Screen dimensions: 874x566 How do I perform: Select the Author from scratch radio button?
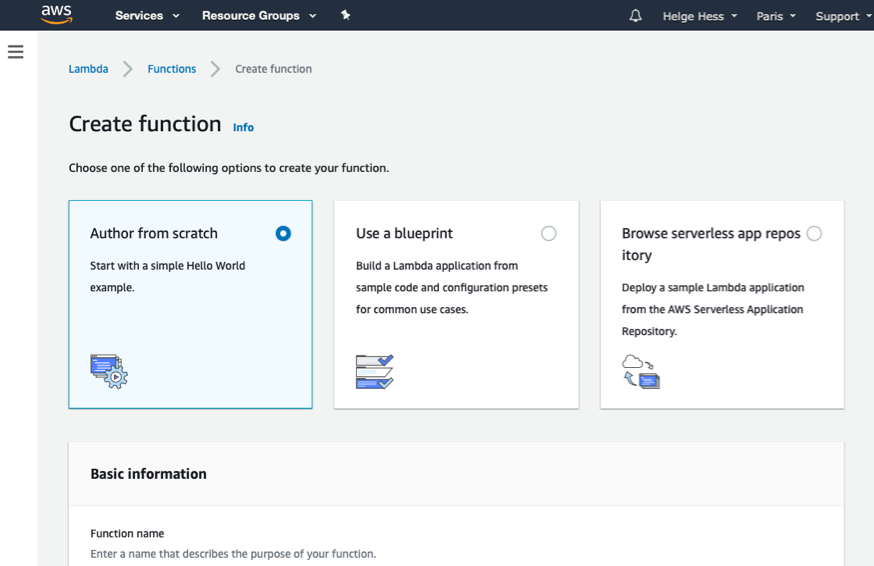pos(283,233)
